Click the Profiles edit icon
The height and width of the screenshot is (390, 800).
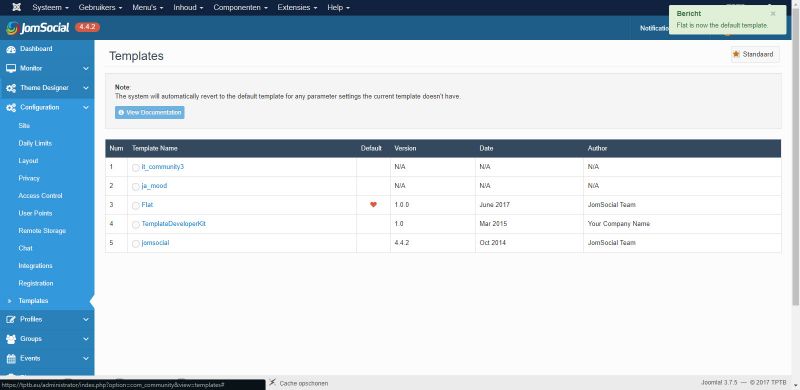(x=11, y=320)
